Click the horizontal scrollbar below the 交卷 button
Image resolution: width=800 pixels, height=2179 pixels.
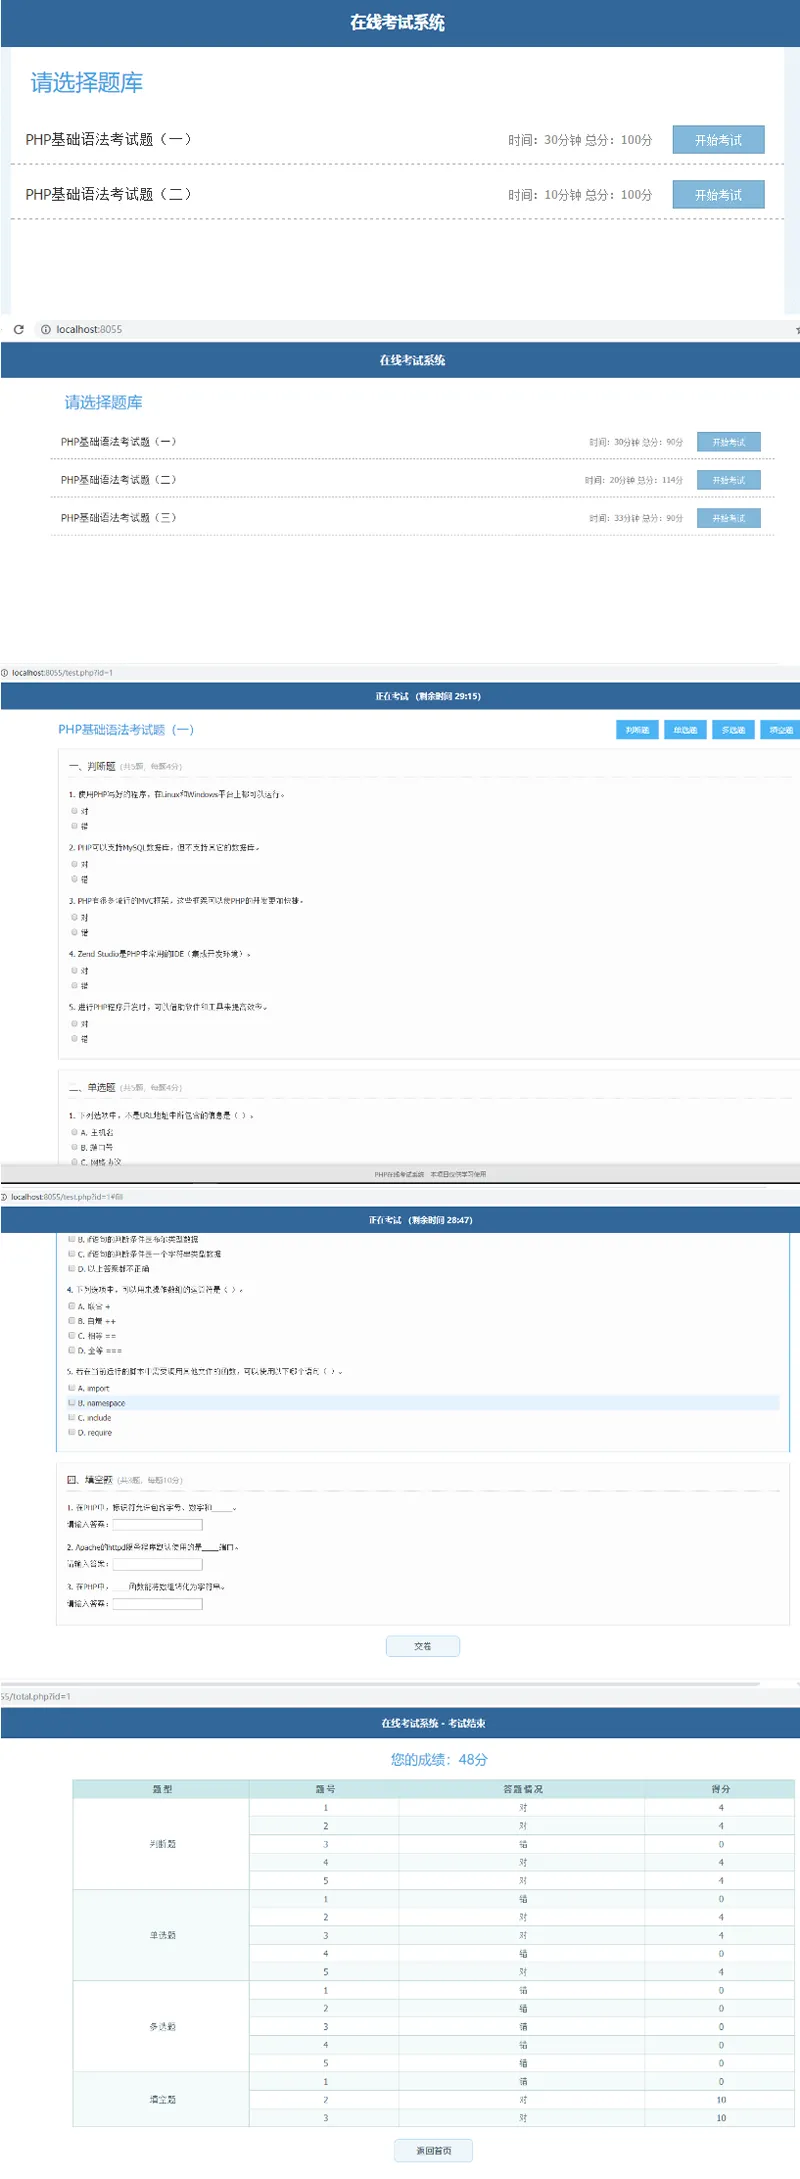click(380, 1683)
